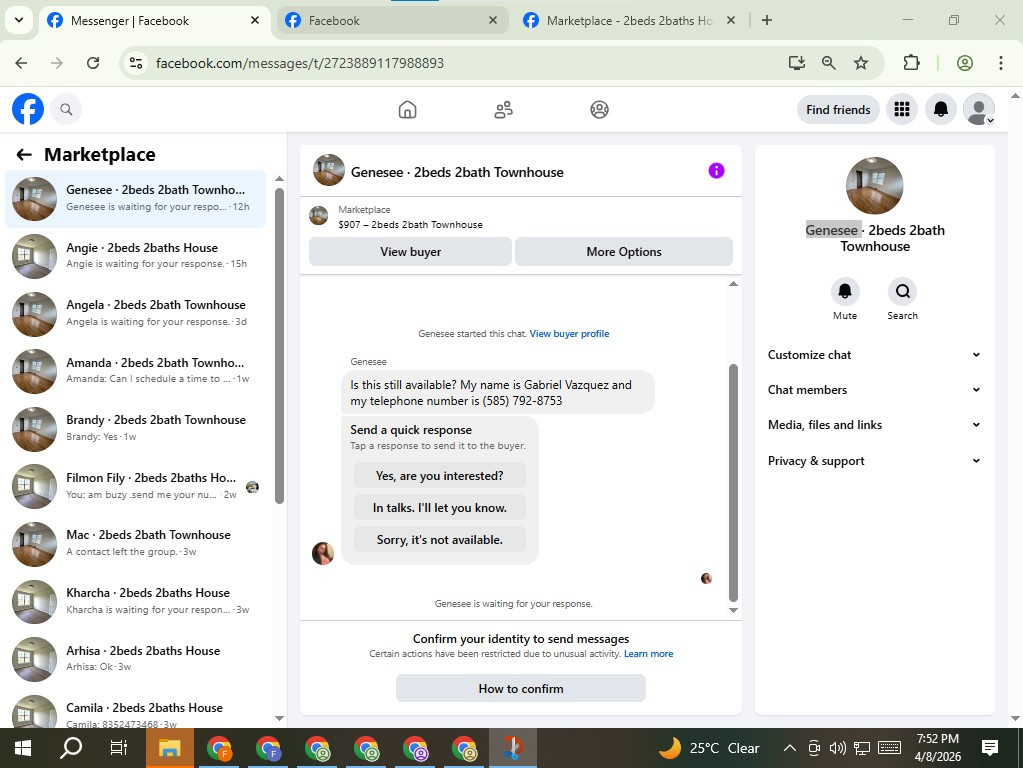Click the conversation list scrollbar down arrow

click(x=279, y=718)
